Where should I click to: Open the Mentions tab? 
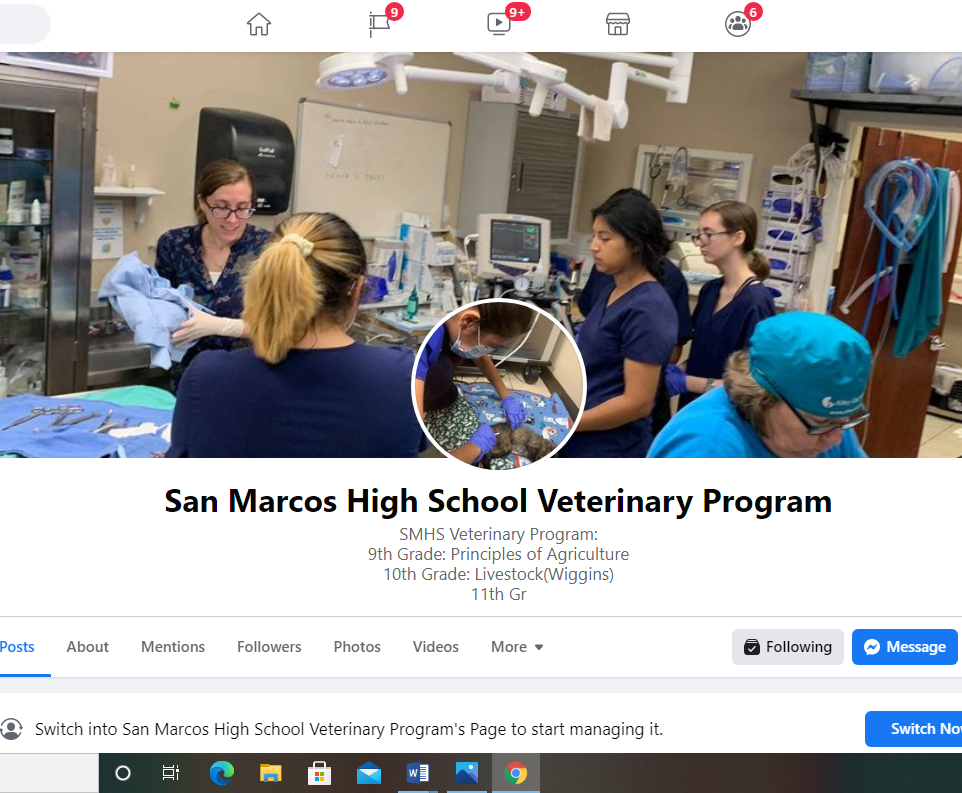(x=173, y=647)
